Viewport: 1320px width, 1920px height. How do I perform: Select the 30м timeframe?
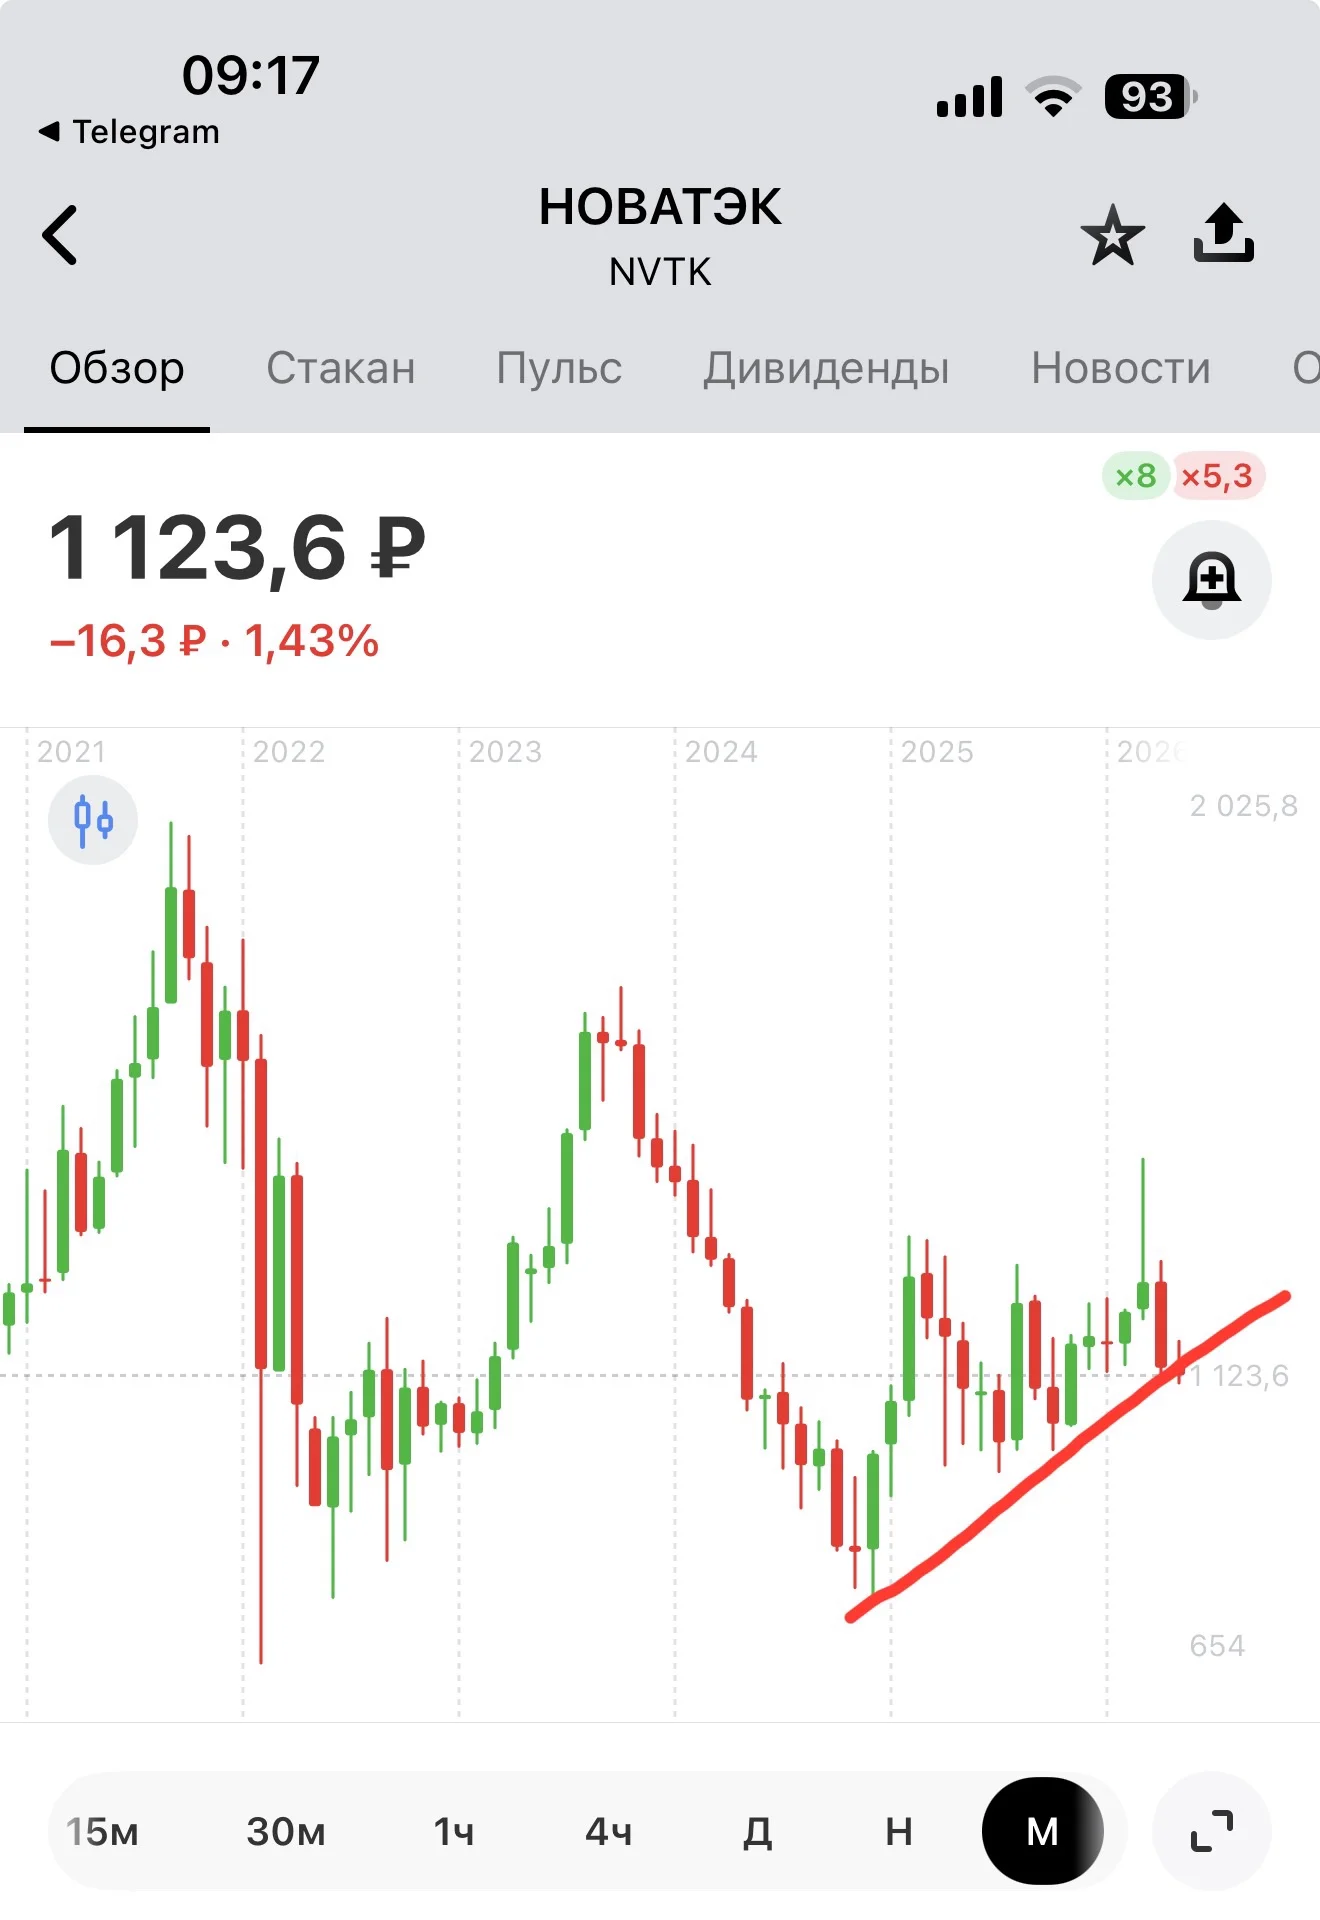286,1832
